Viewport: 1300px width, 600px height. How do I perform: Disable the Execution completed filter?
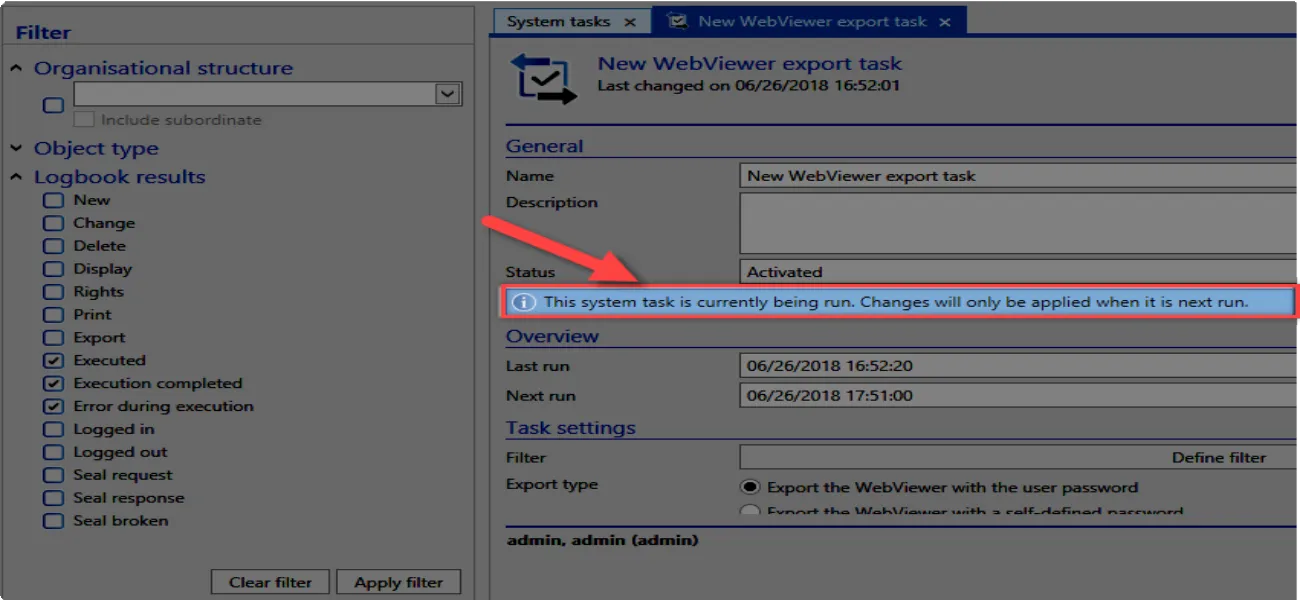coord(53,383)
